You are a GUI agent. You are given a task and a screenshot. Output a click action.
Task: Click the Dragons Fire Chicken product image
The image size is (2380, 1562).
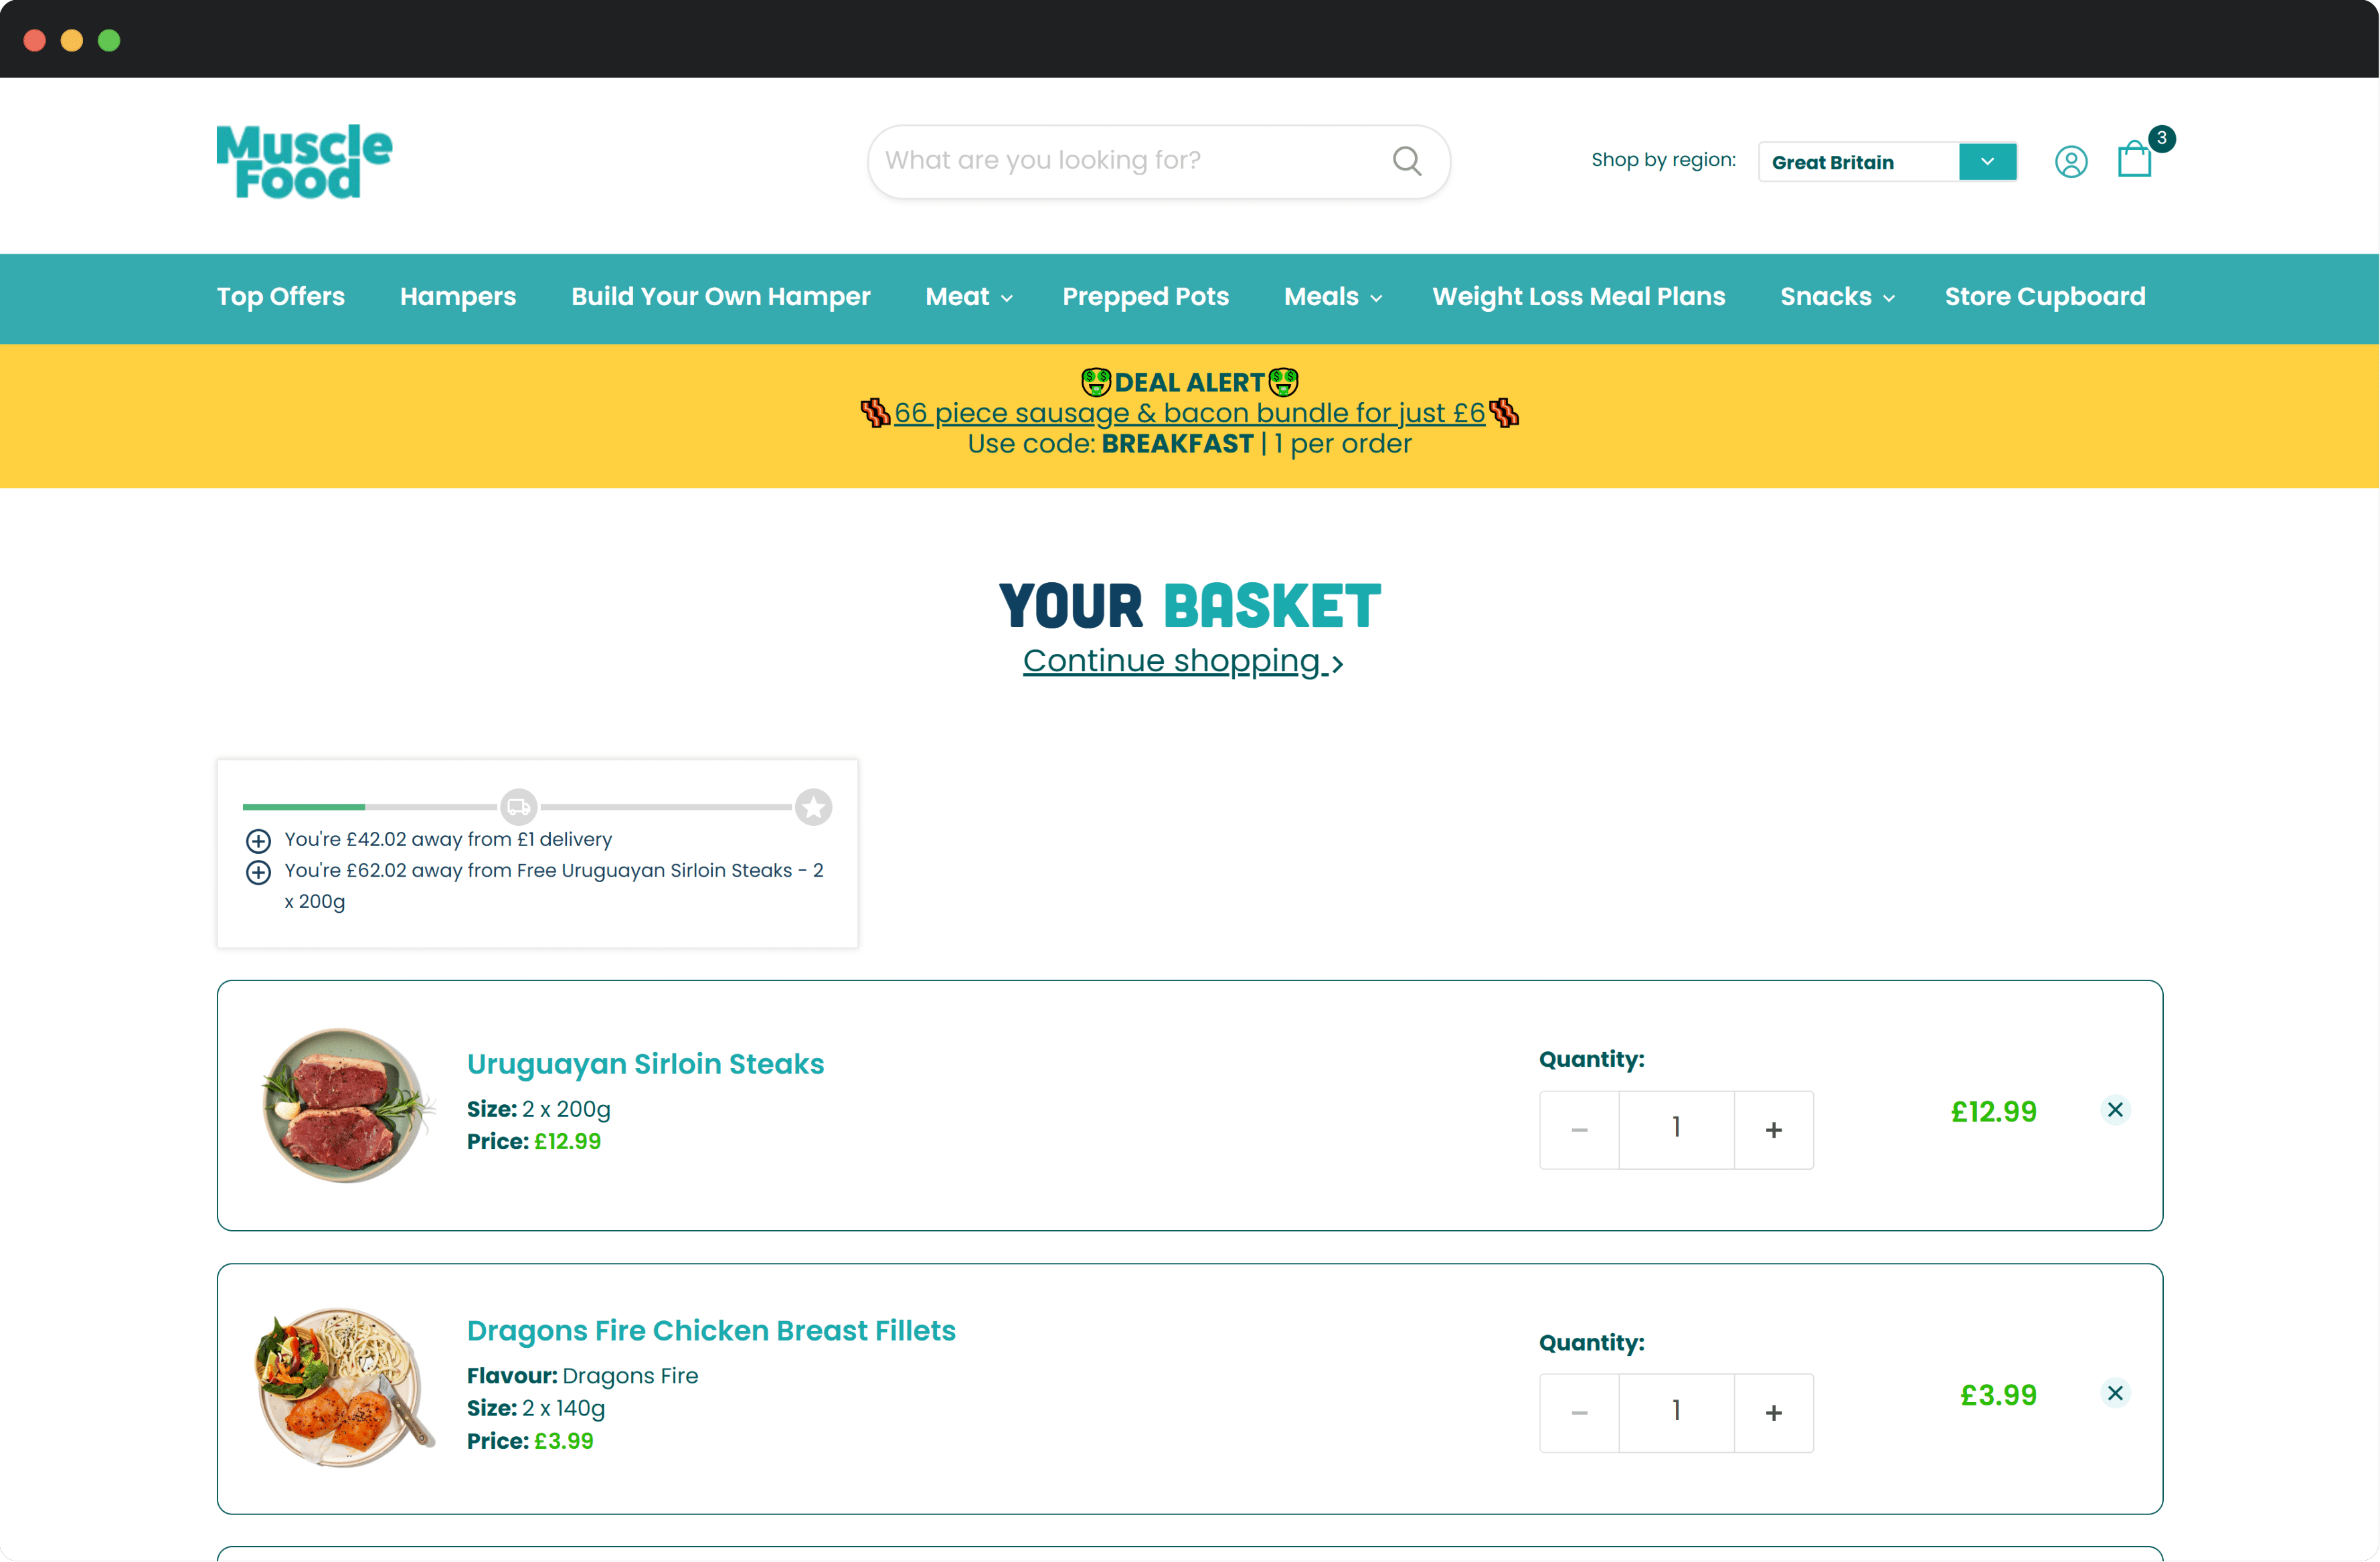click(345, 1388)
